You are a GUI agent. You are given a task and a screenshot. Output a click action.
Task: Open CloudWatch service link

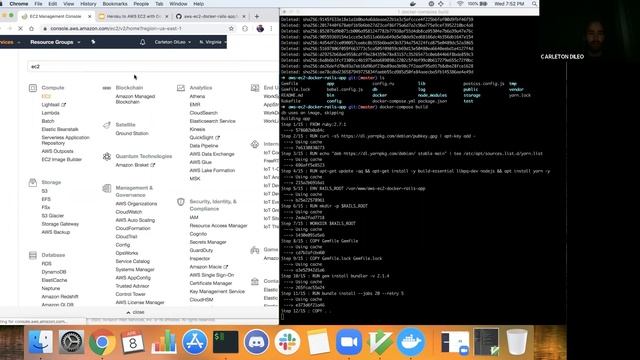pos(129,212)
